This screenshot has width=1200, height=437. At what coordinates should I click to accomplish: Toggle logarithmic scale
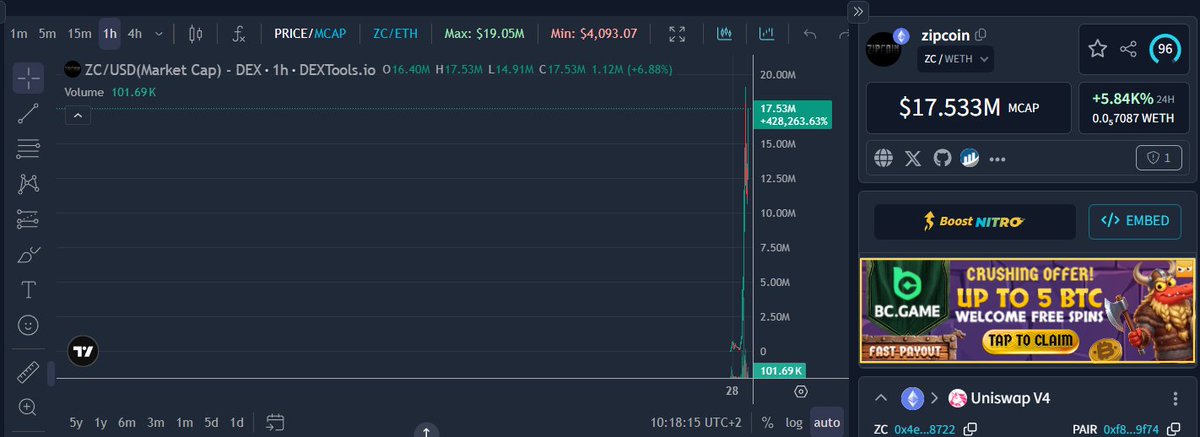[794, 422]
